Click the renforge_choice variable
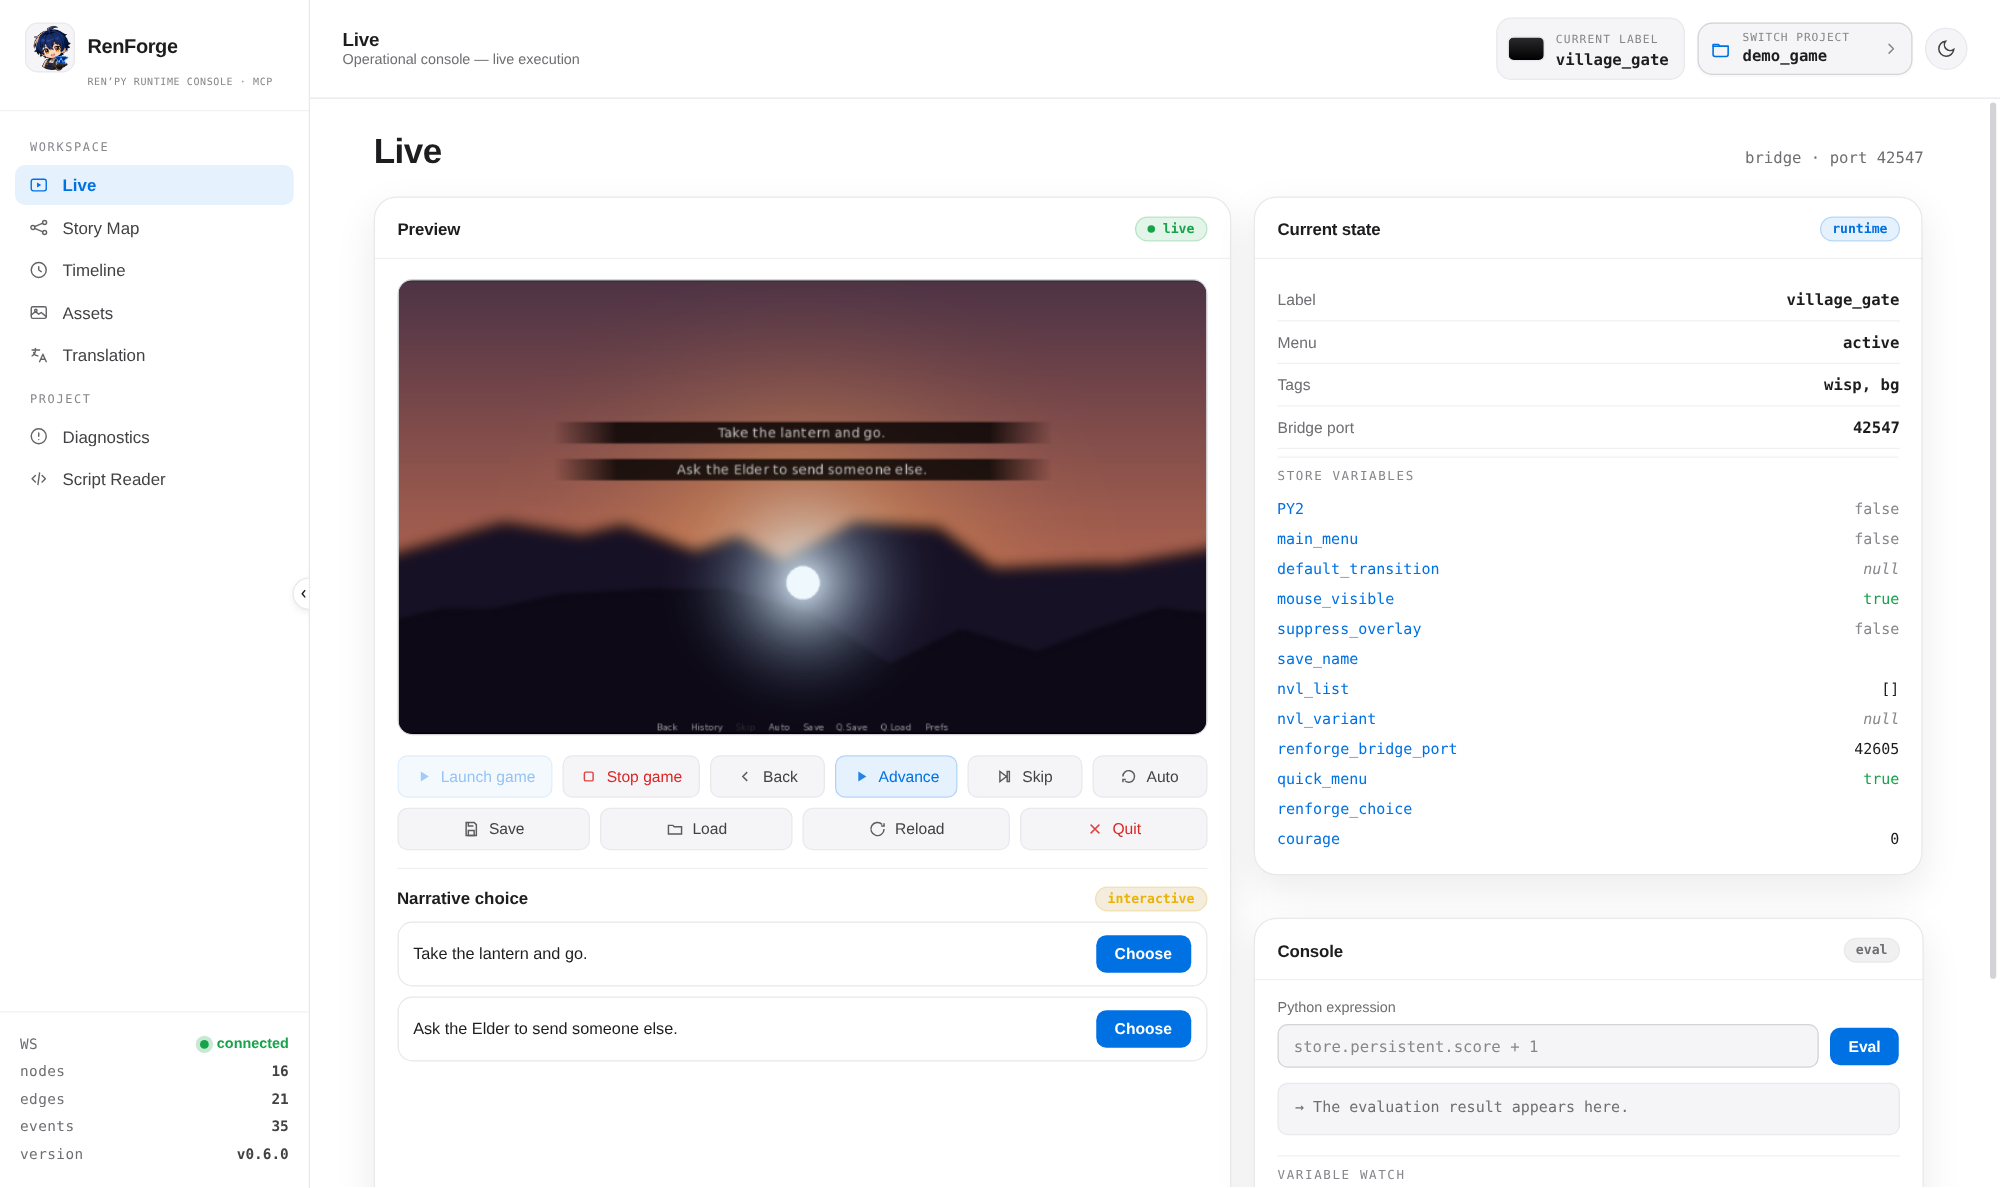This screenshot has width=2000, height=1188. tap(1344, 809)
